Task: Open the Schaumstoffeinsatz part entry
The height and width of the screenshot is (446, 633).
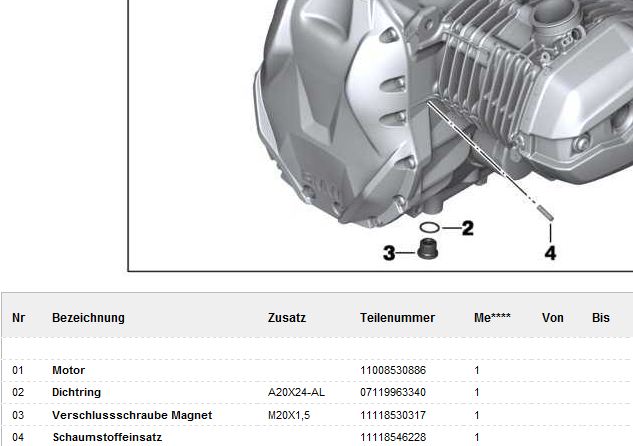Action: (x=107, y=437)
